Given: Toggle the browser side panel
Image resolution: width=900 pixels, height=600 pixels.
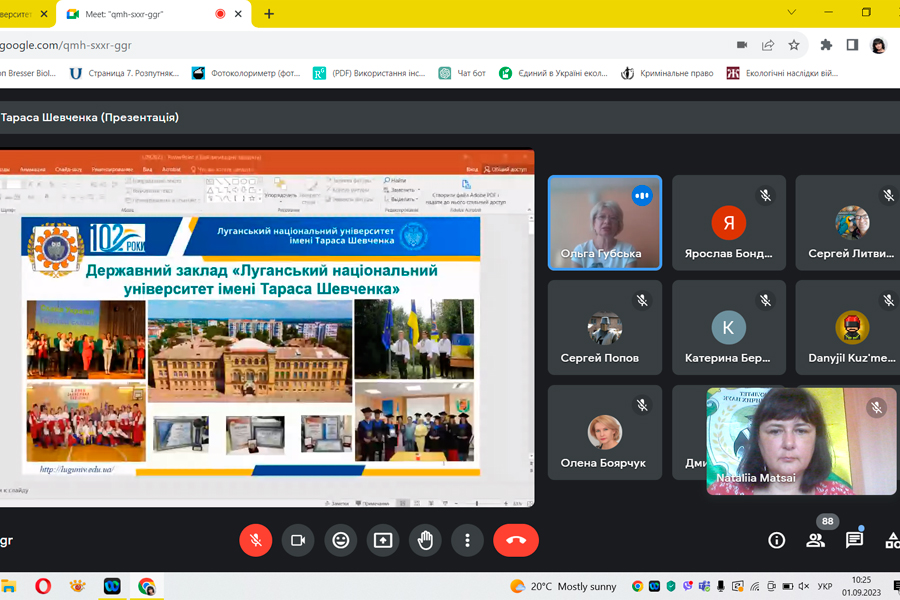Looking at the screenshot, I should [x=852, y=45].
